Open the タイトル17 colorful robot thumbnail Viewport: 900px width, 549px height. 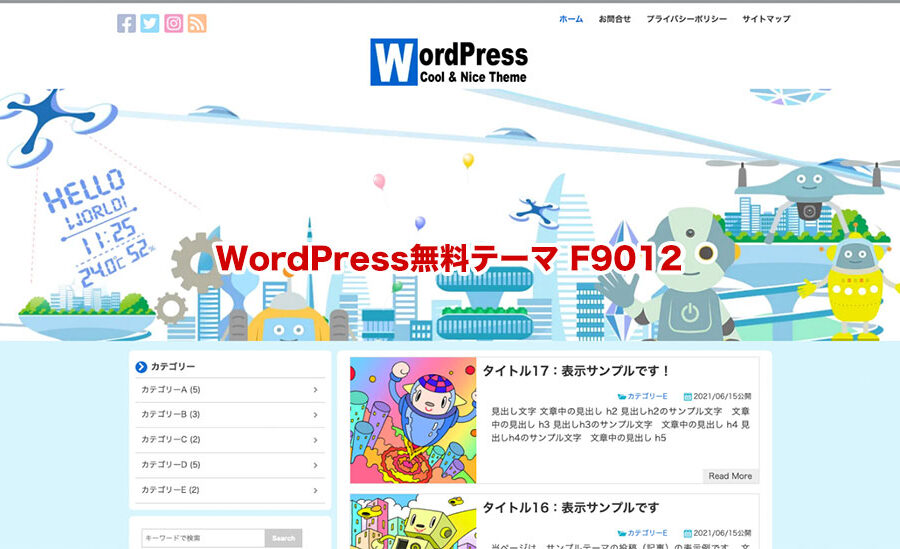point(413,420)
